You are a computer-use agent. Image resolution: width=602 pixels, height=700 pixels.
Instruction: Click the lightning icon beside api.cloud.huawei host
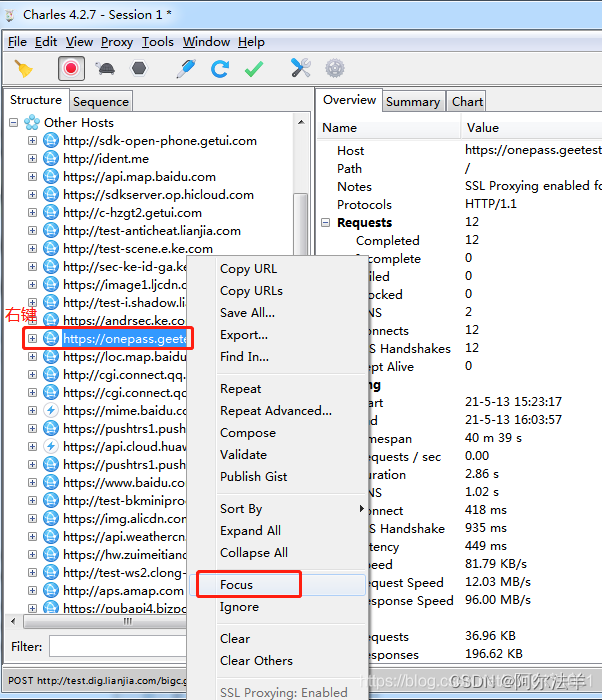click(51, 446)
